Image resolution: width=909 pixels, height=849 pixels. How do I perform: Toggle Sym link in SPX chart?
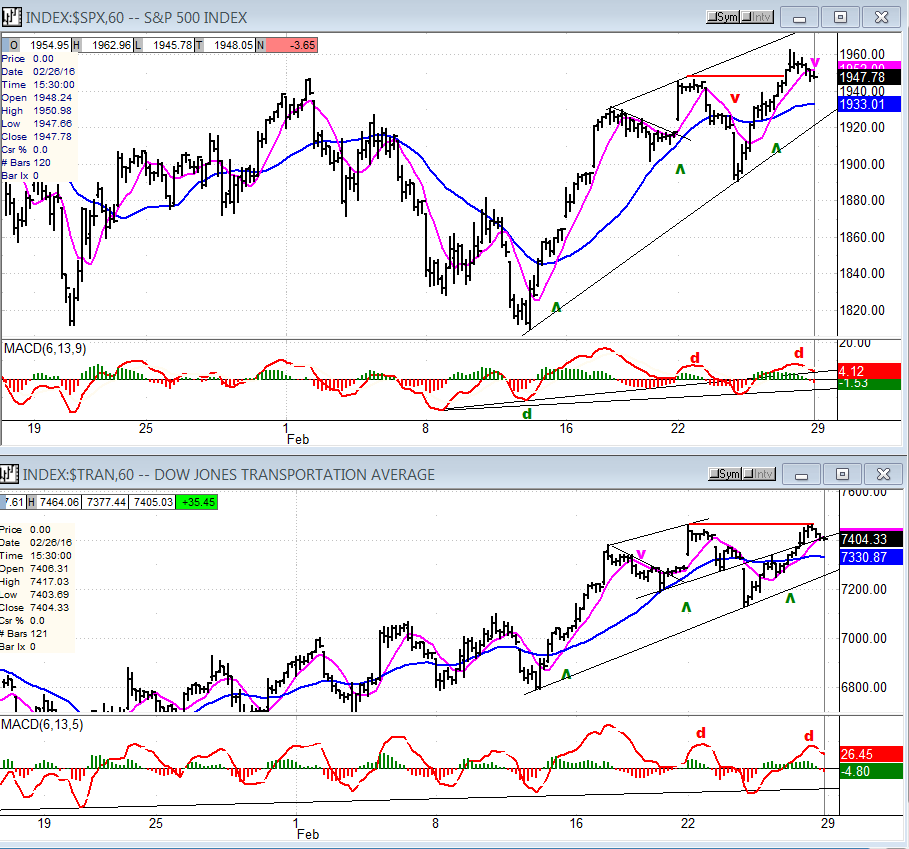[x=723, y=17]
